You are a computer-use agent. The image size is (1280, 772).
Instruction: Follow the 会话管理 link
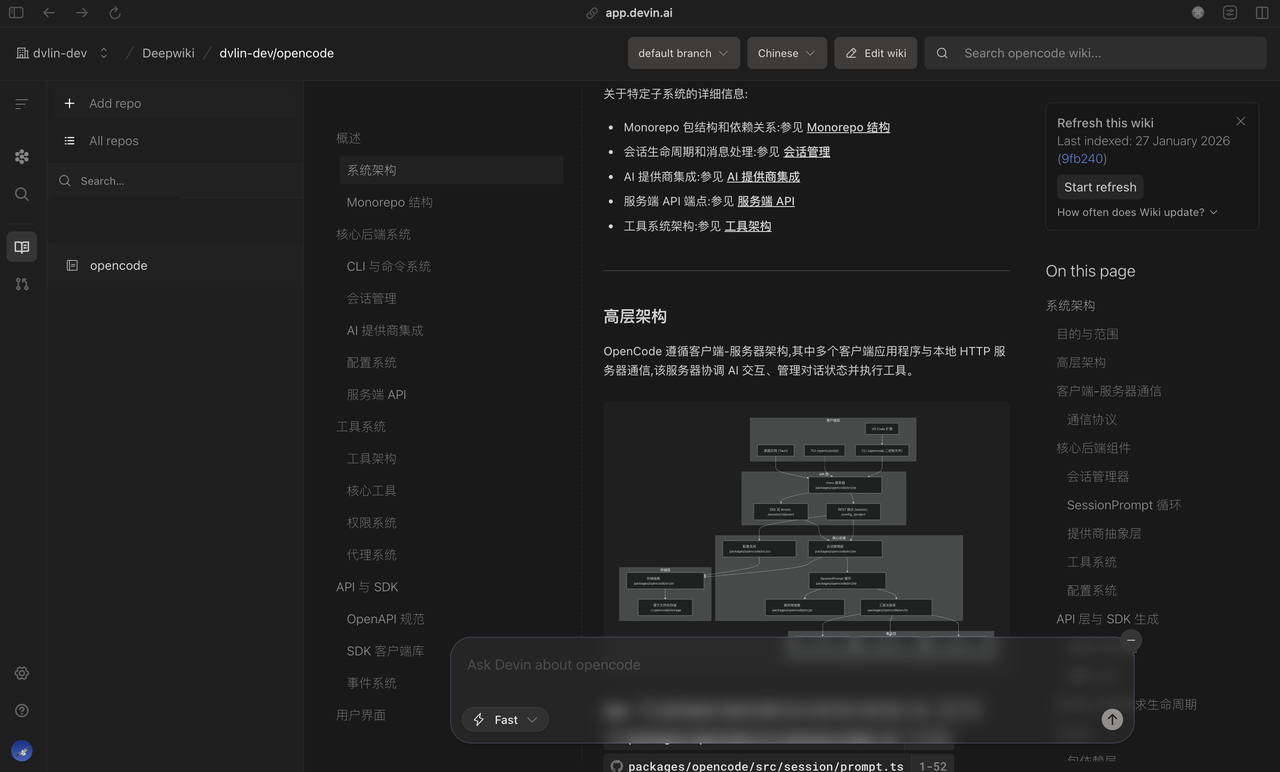click(806, 152)
